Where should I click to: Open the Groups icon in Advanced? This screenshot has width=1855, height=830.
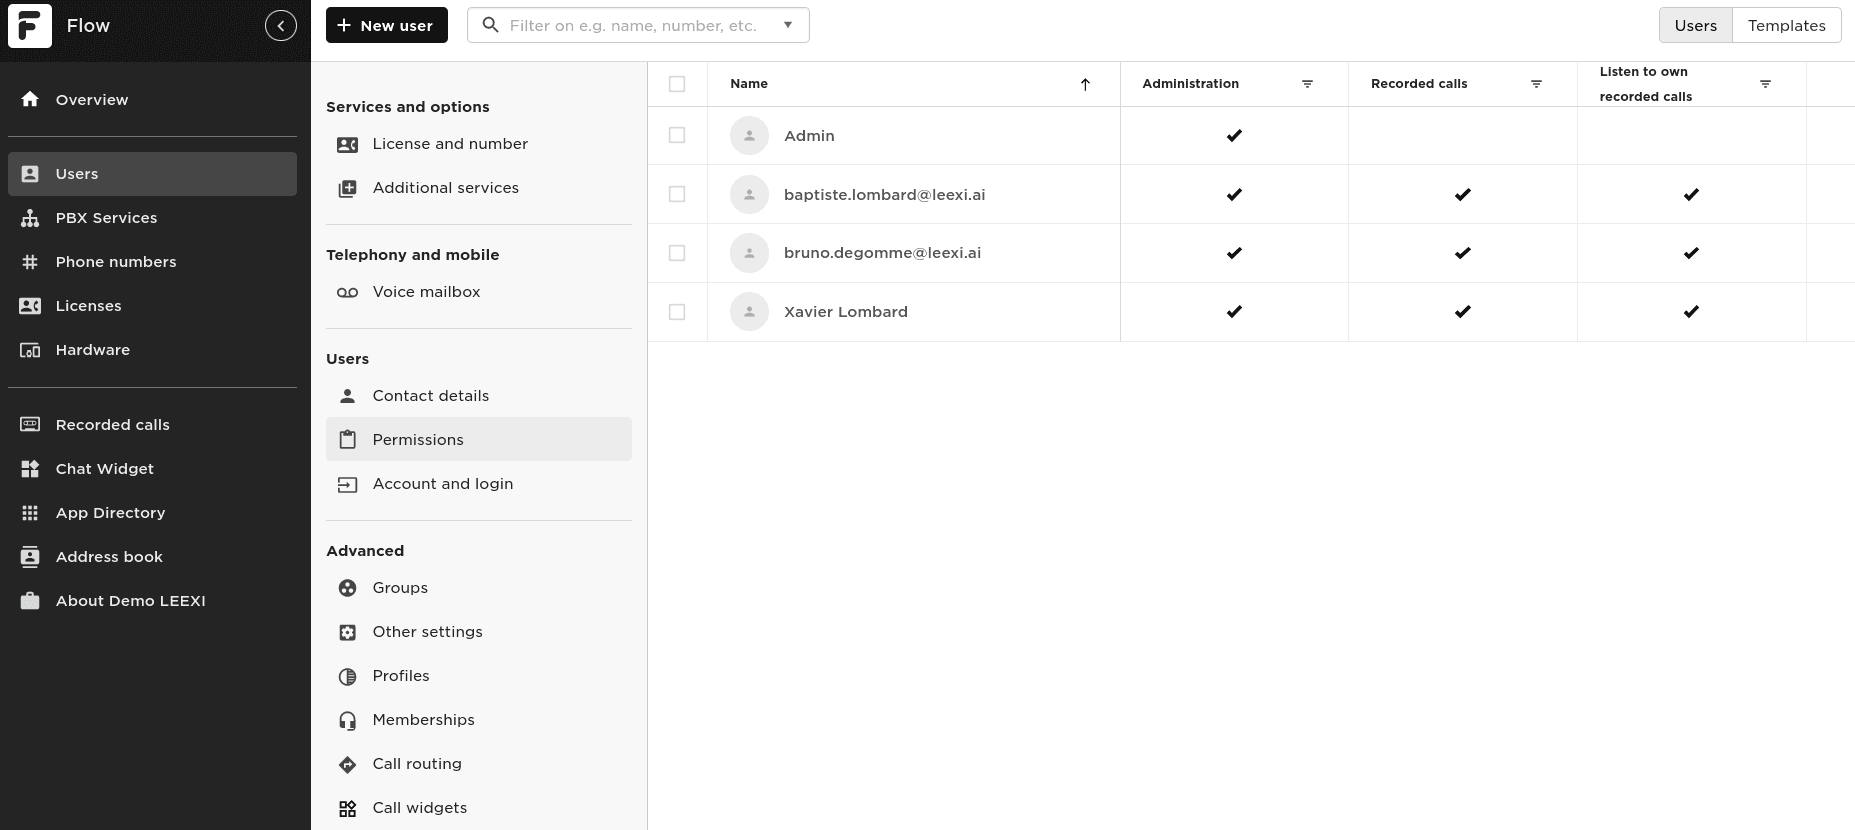[x=347, y=588]
